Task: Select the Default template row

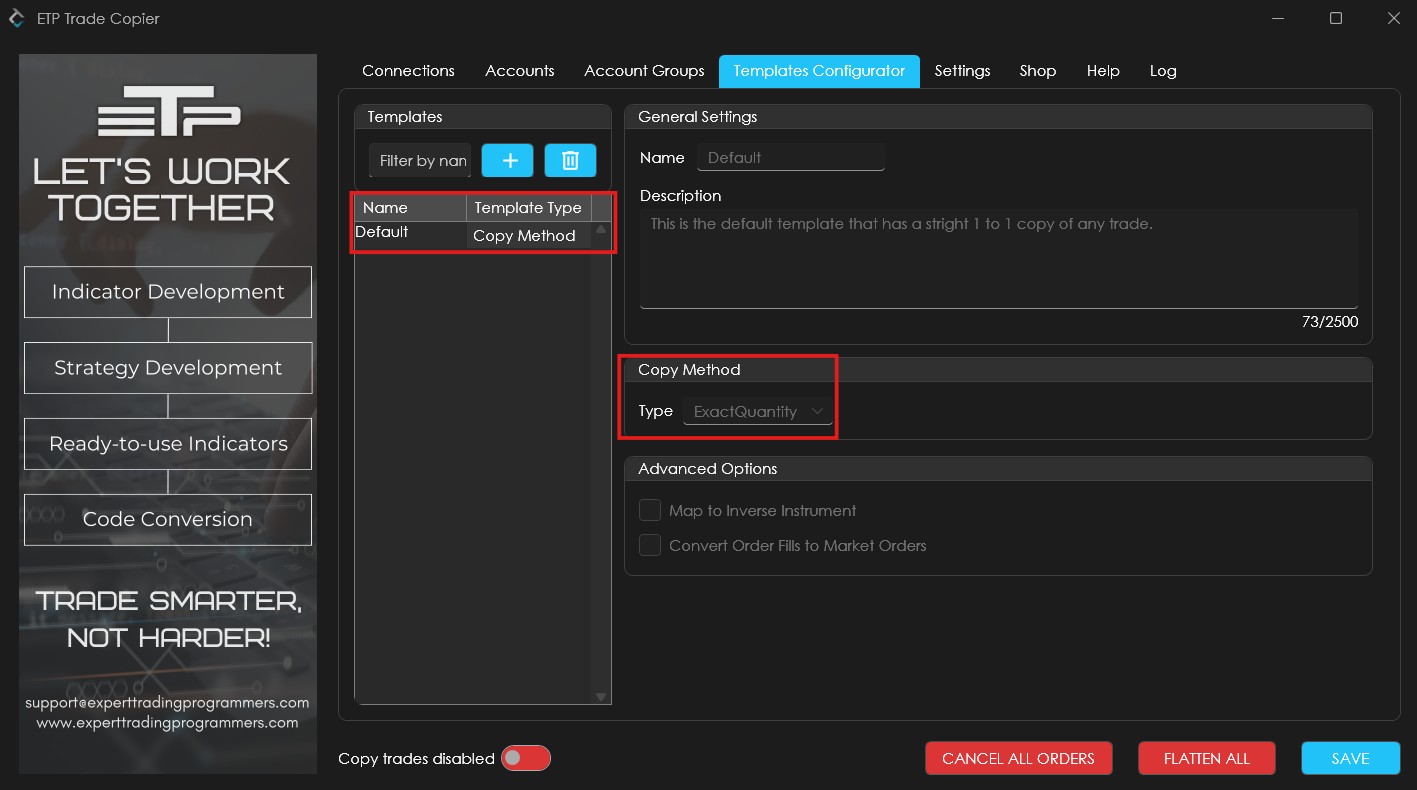Action: click(x=472, y=235)
